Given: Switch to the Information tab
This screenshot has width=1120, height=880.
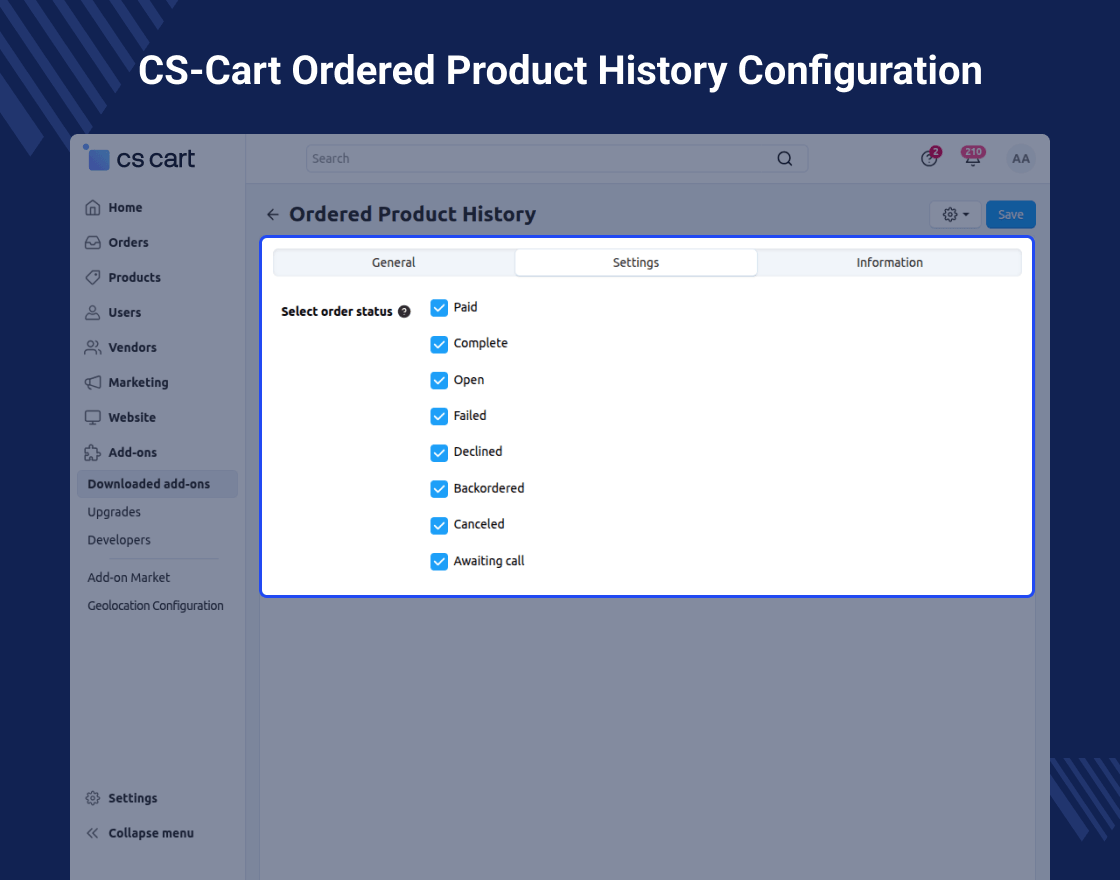Looking at the screenshot, I should [x=889, y=263].
